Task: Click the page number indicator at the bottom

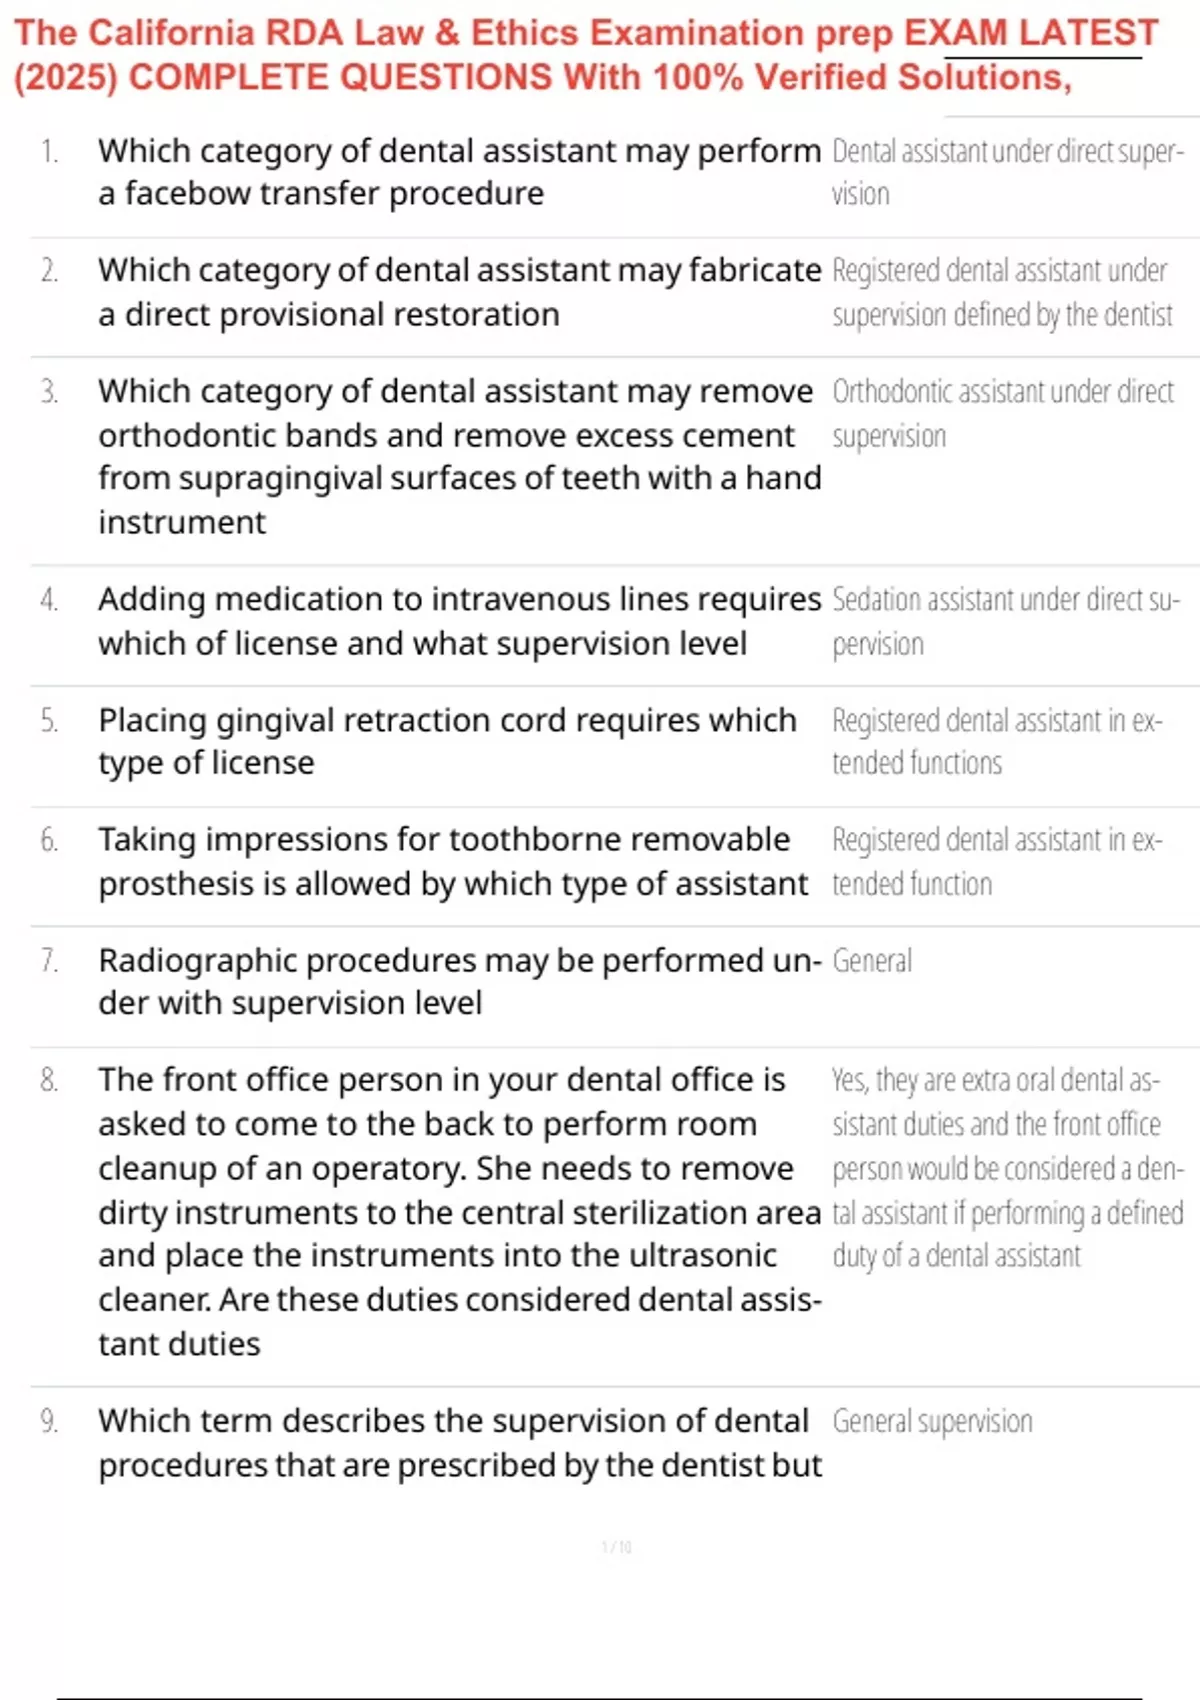Action: pos(616,1547)
